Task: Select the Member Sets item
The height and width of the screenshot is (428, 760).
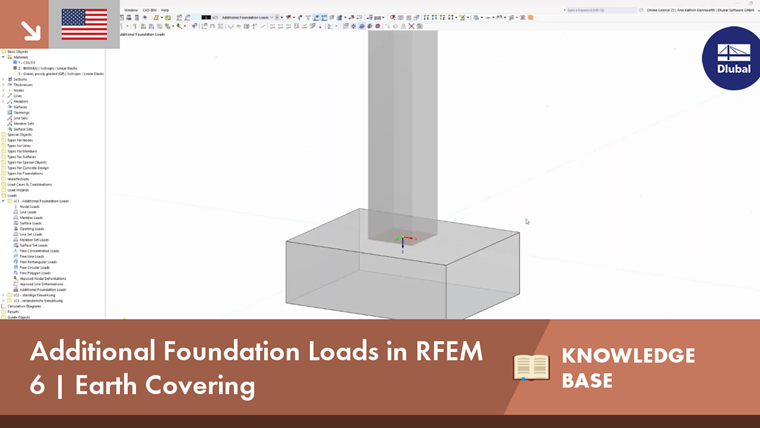Action: 23,124
